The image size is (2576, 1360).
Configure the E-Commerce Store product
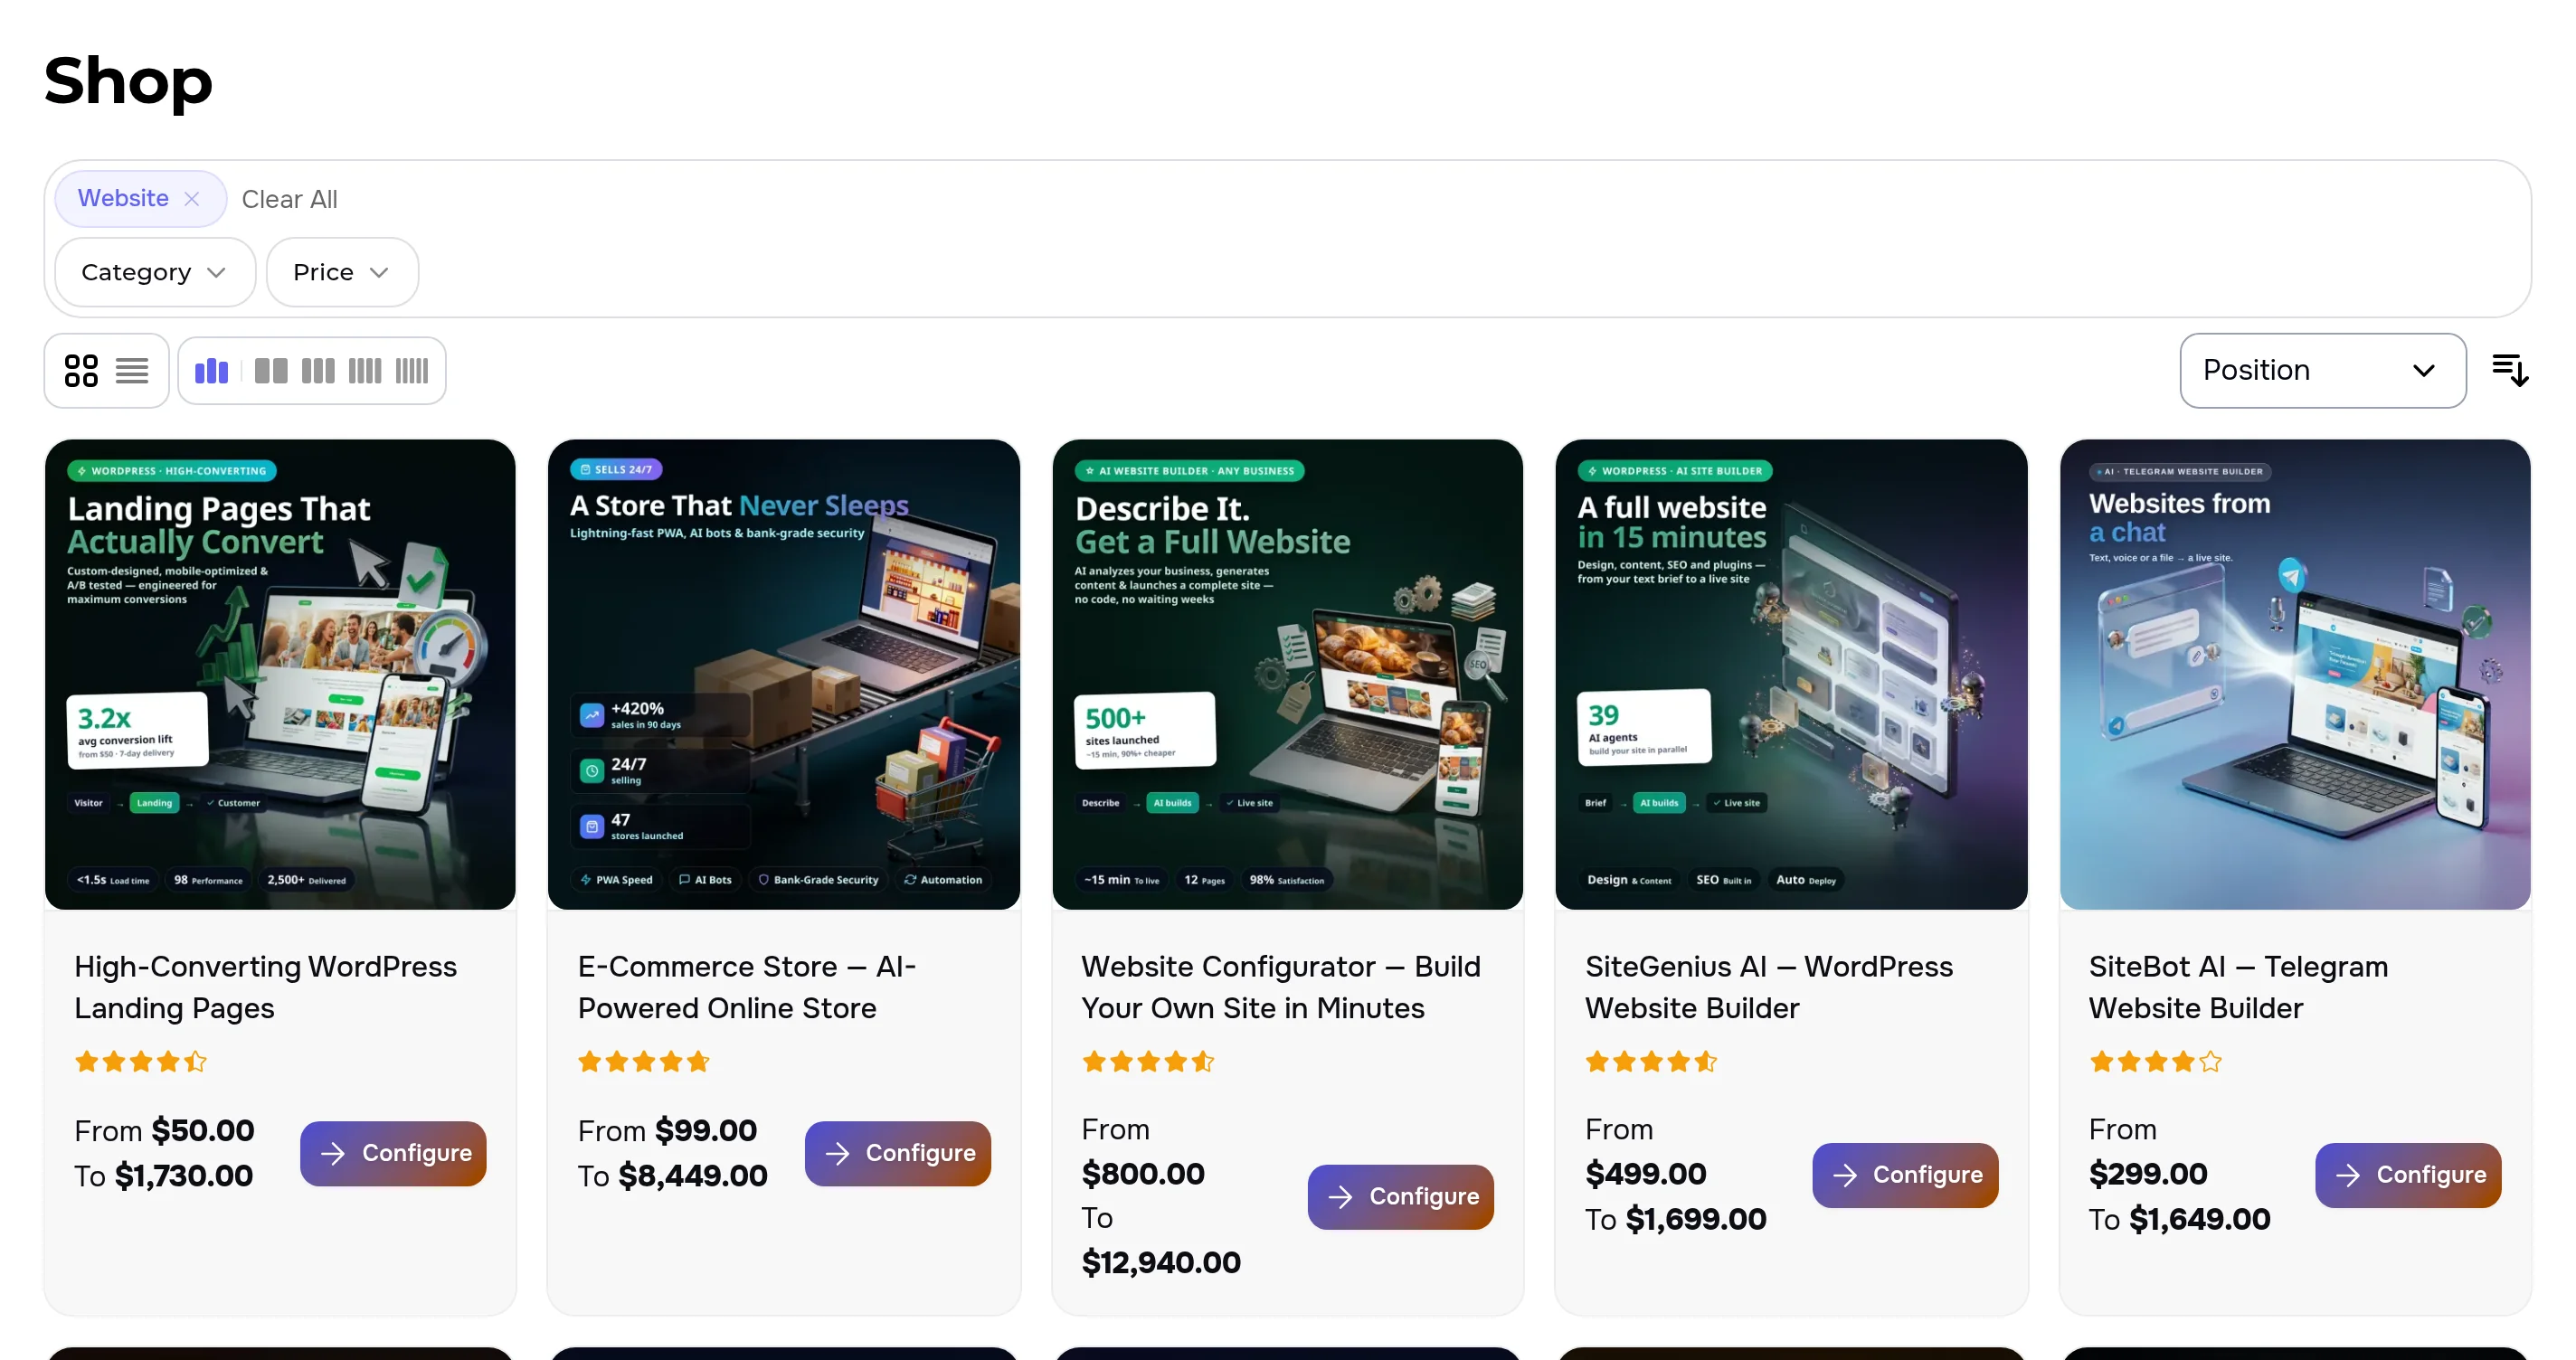pos(897,1154)
